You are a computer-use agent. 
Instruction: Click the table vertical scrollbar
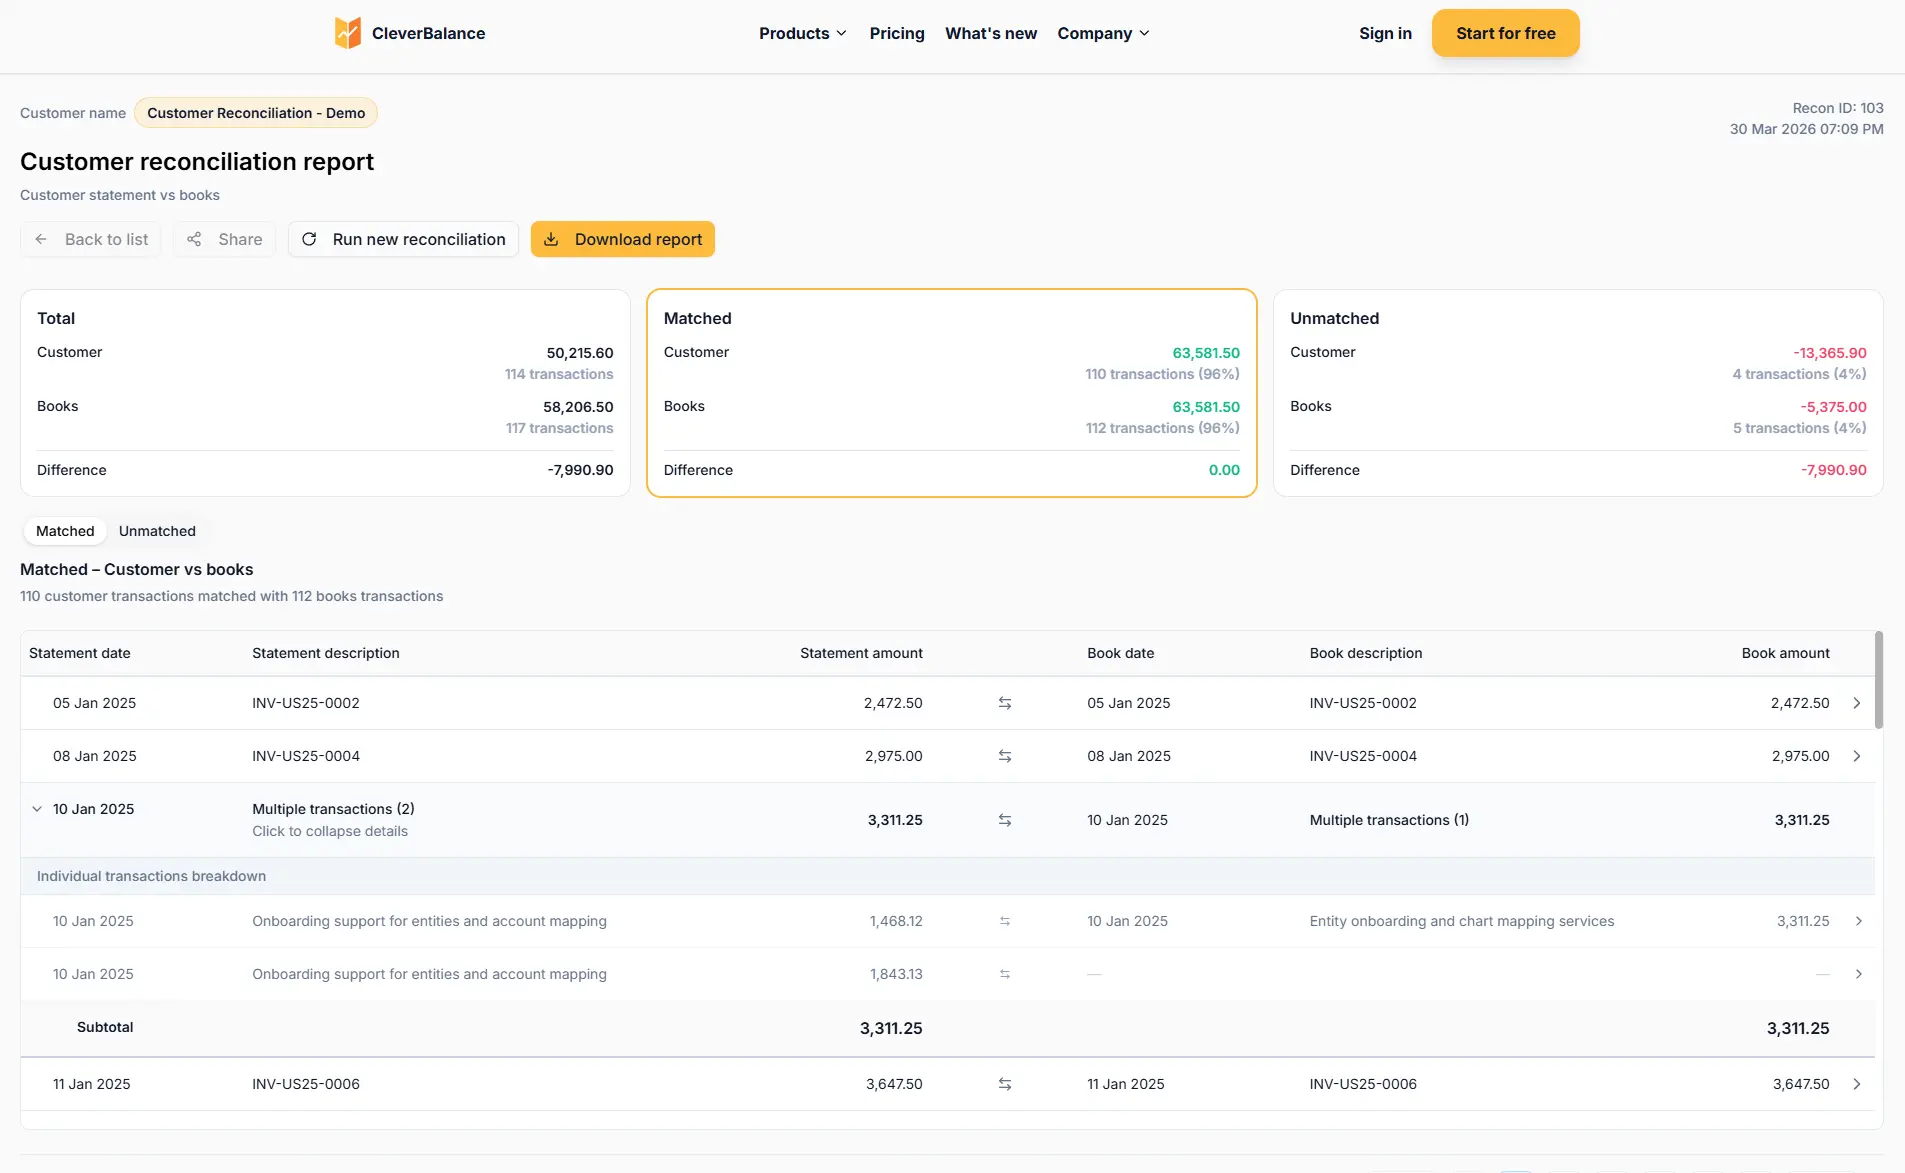point(1878,680)
